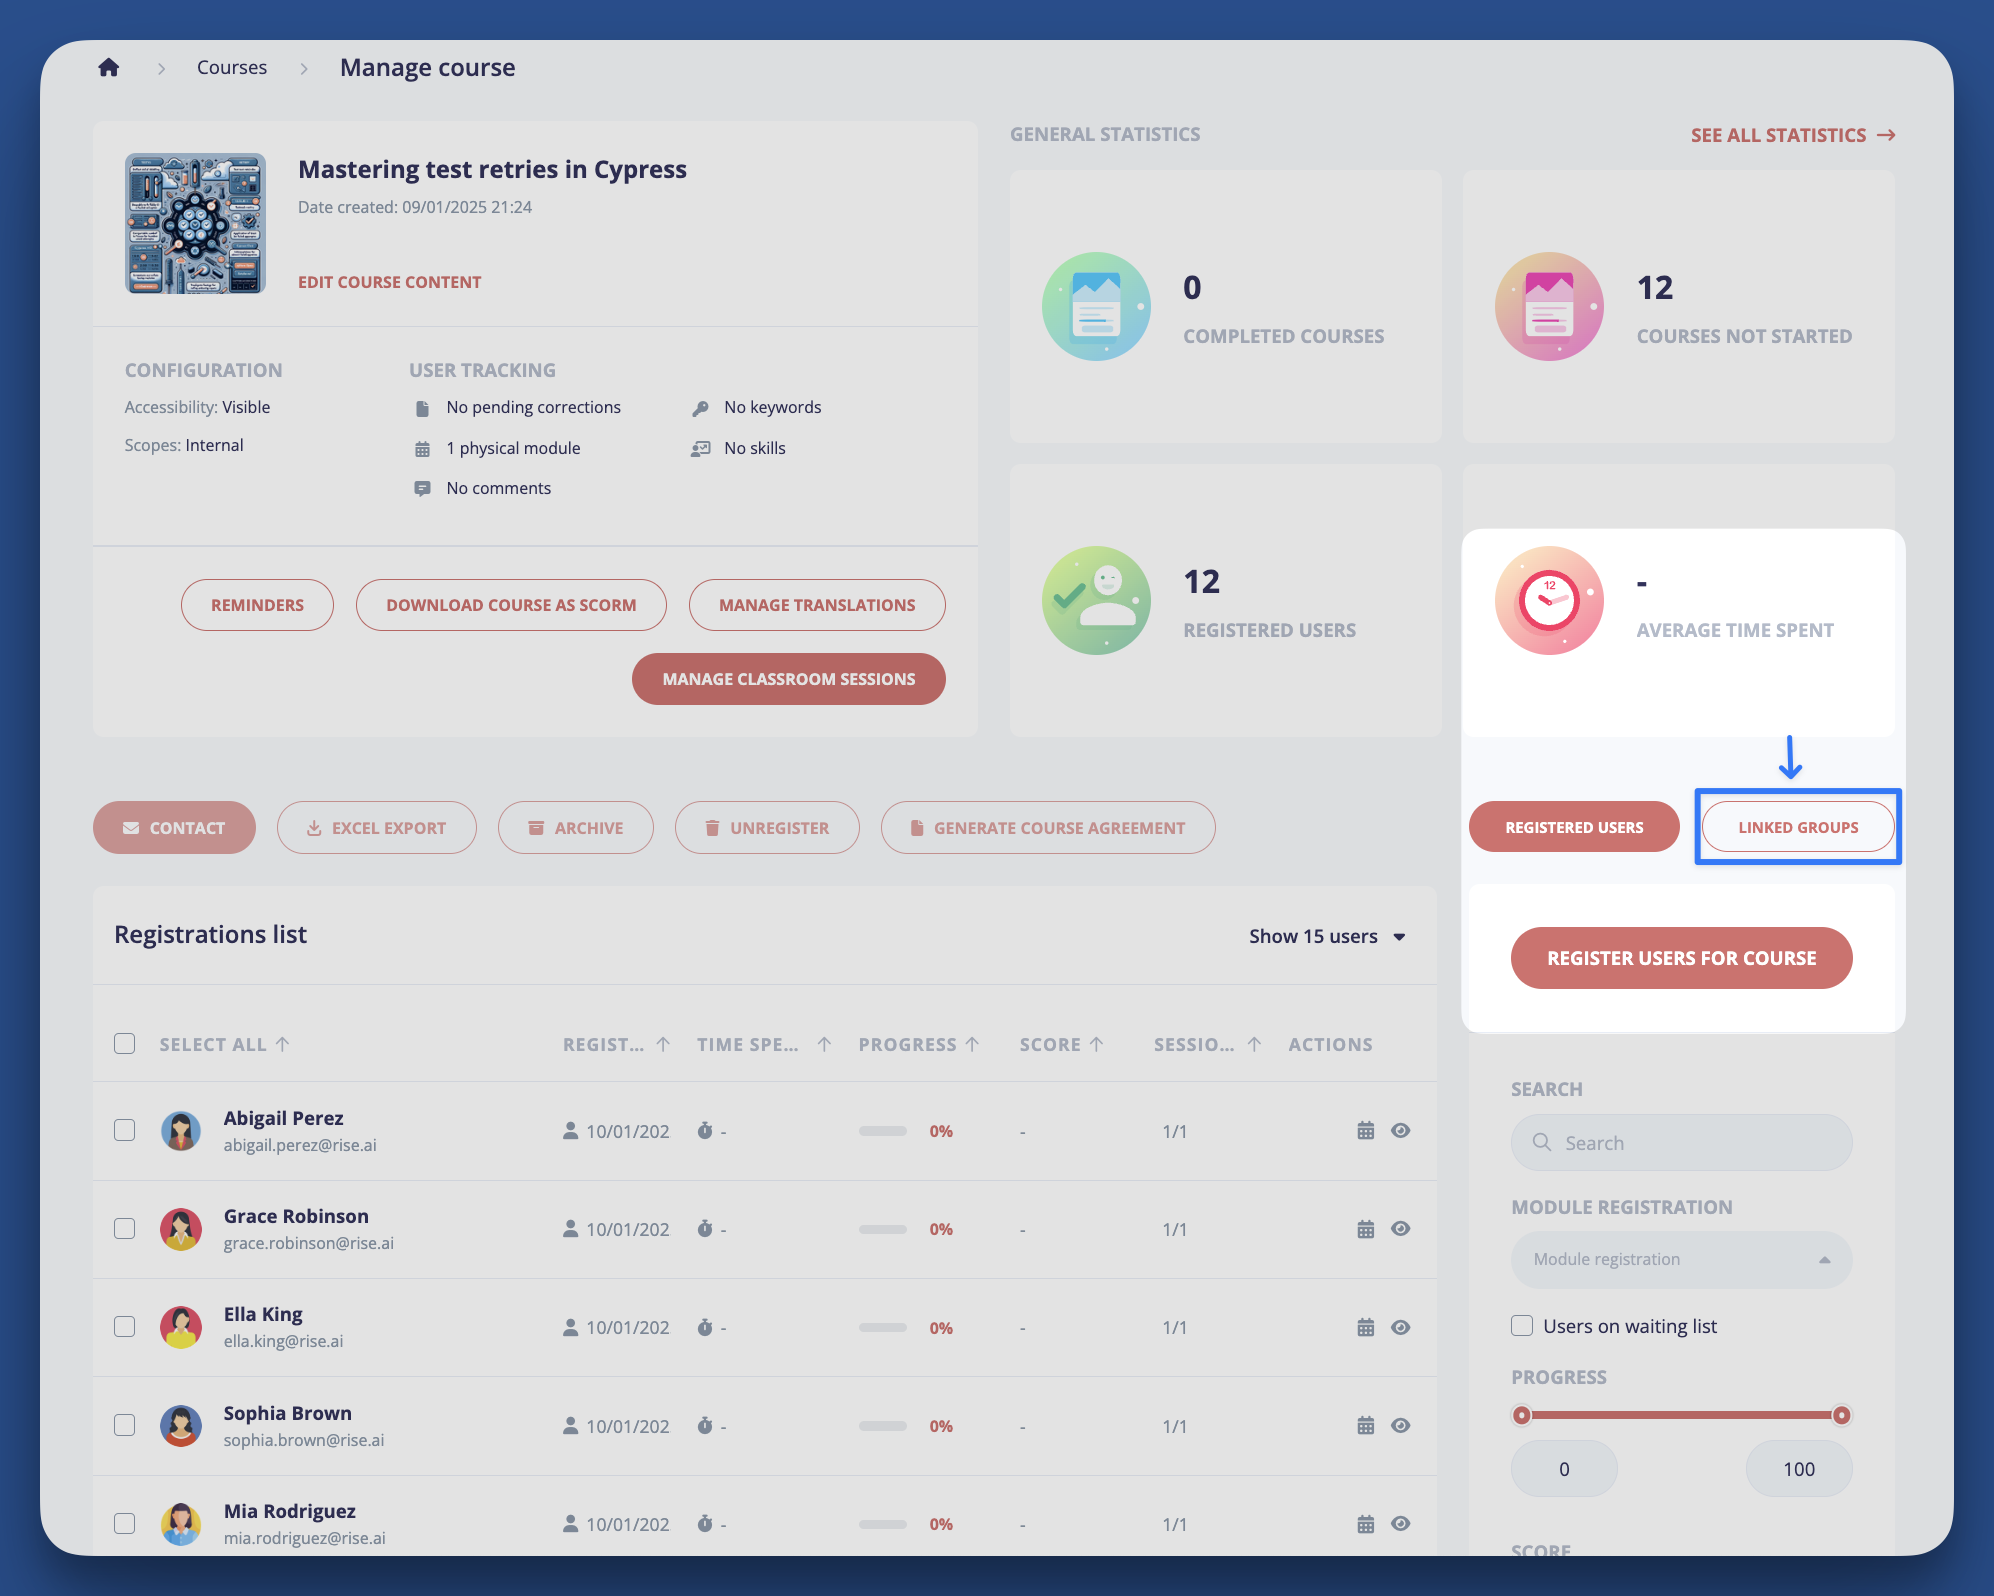The image size is (1994, 1596).
Task: Open calendar icon for Ella King
Action: (1366, 1327)
